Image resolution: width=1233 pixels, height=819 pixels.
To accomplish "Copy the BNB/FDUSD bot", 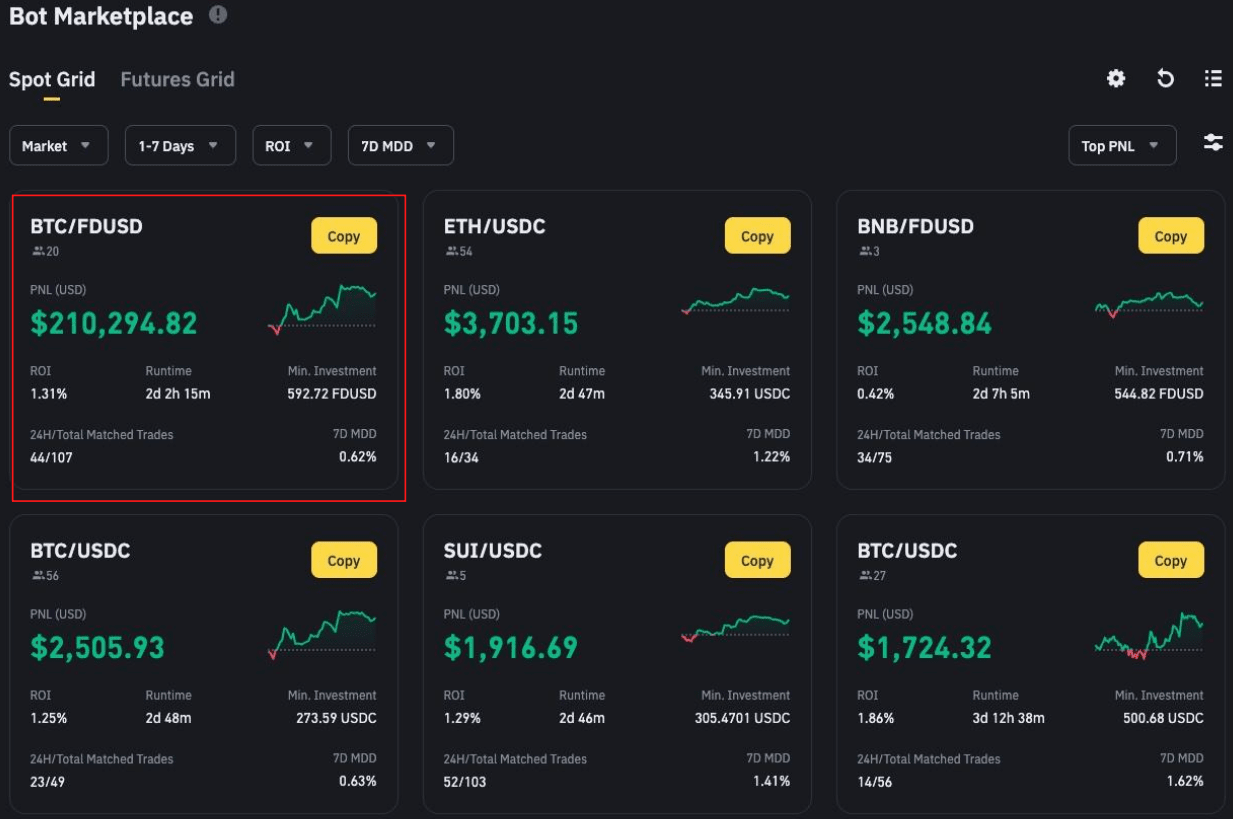I will (1170, 237).
